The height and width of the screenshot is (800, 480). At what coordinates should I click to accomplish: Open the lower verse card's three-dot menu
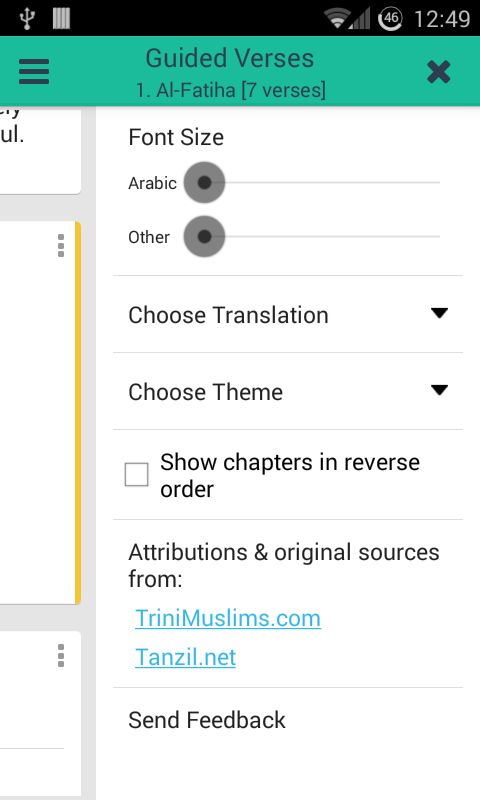click(x=61, y=656)
